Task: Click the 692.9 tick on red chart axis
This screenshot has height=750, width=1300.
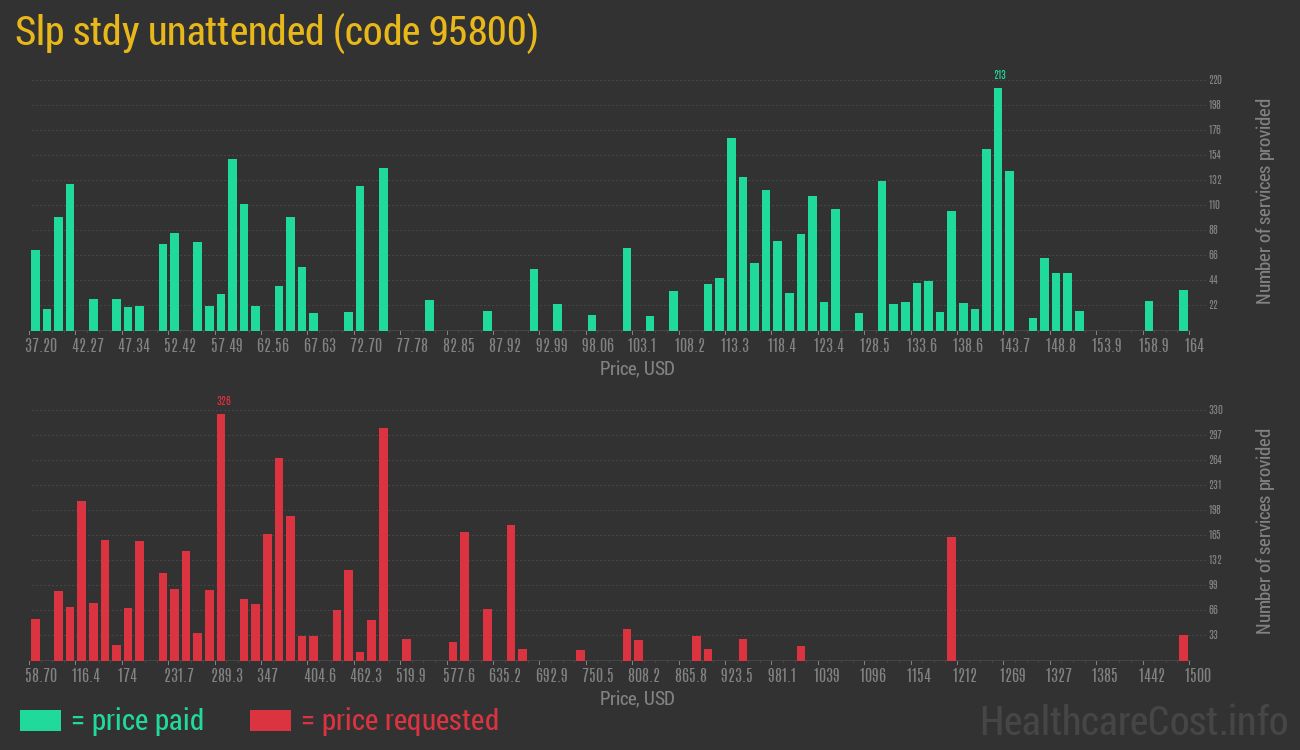Action: (x=551, y=676)
